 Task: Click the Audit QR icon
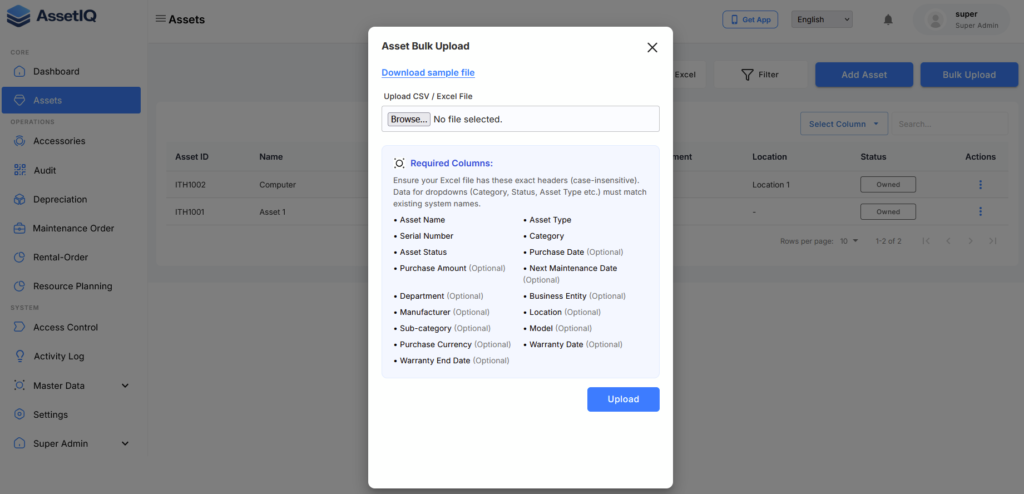click(x=20, y=170)
